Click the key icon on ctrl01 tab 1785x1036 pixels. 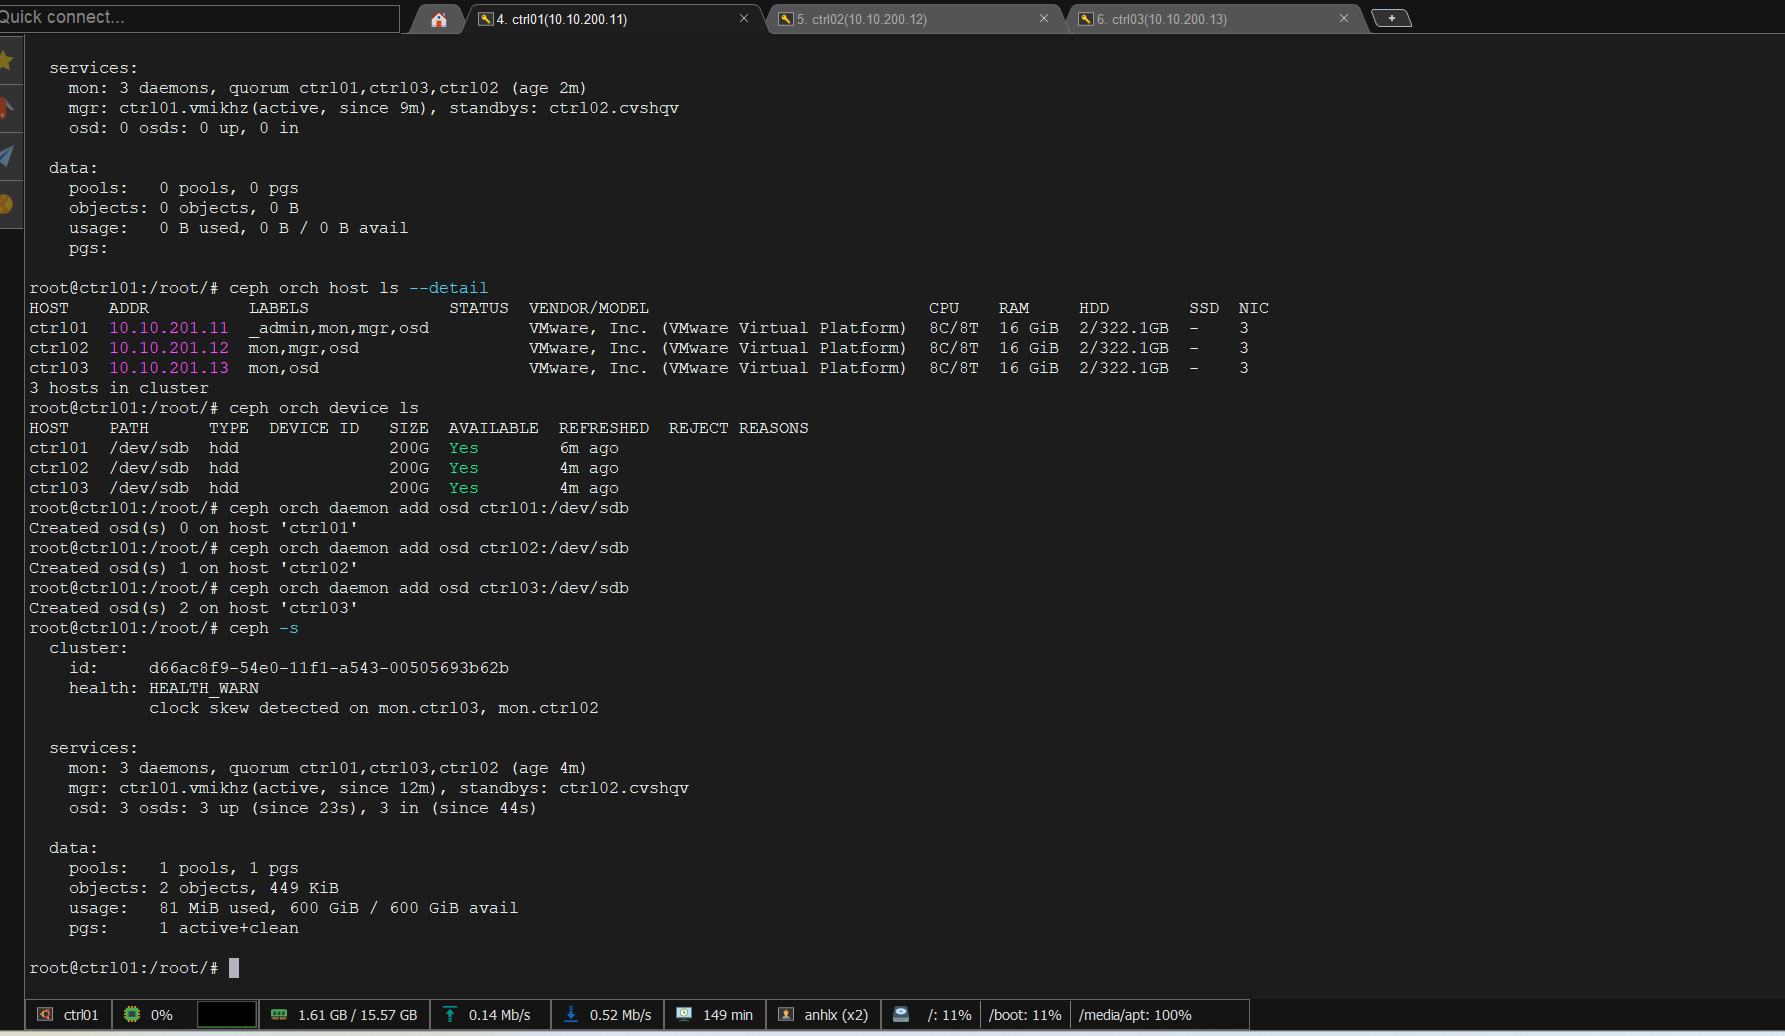(486, 19)
